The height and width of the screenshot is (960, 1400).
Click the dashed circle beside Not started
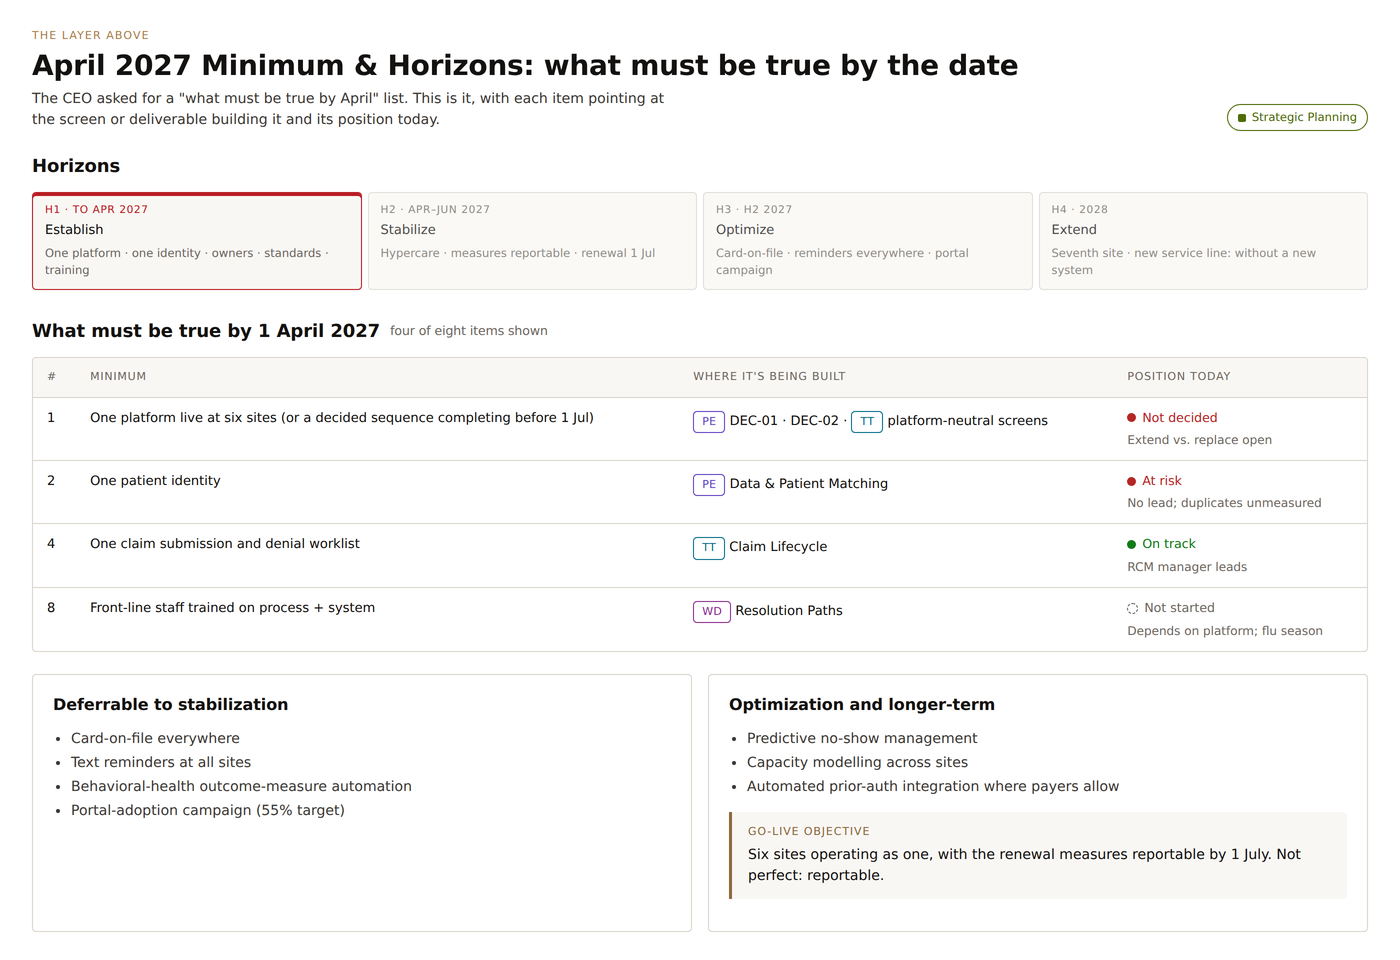[1133, 608]
